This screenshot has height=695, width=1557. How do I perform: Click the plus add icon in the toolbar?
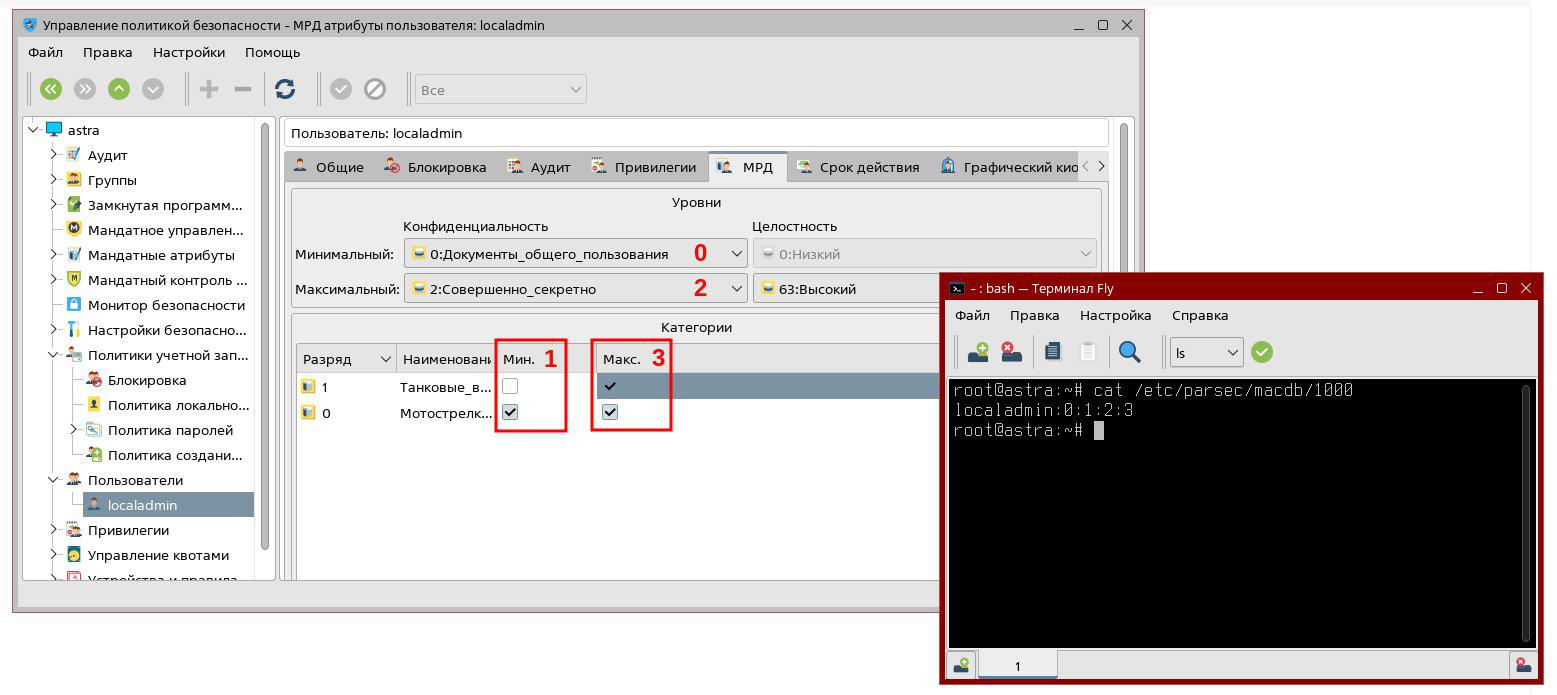click(209, 90)
